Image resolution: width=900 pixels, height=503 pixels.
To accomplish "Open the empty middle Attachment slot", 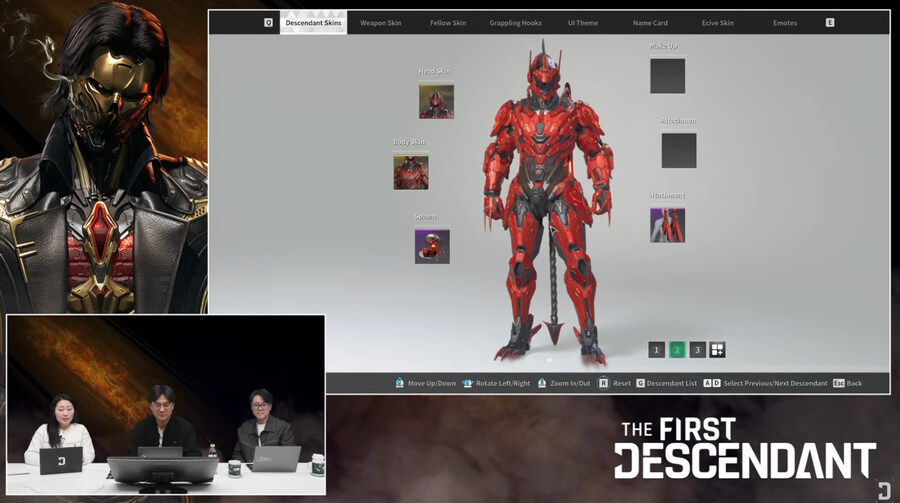I will (x=679, y=150).
